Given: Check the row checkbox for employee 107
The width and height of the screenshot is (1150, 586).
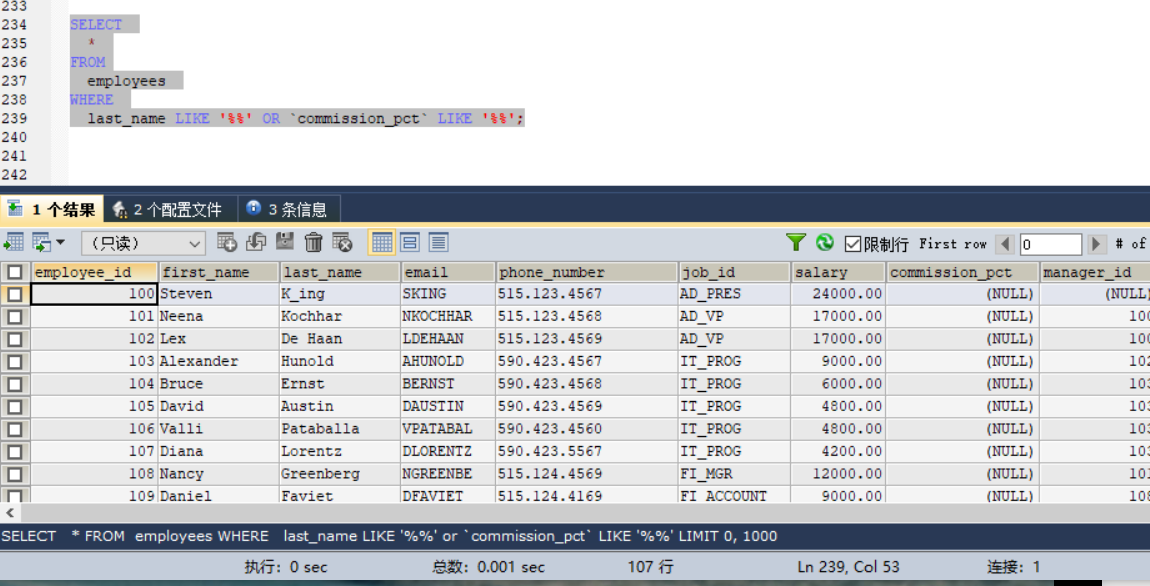Looking at the screenshot, I should point(15,452).
